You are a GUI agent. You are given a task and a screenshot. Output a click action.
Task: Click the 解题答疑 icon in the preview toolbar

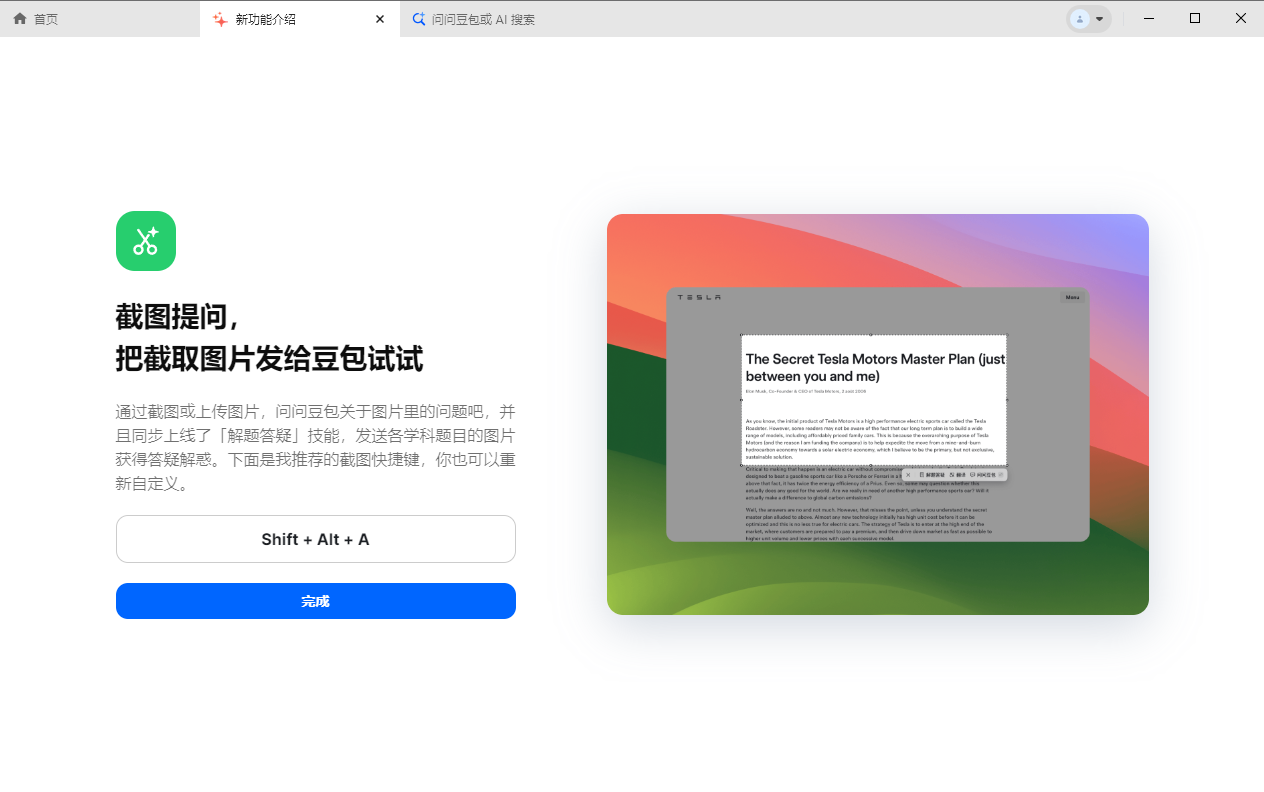click(x=922, y=475)
